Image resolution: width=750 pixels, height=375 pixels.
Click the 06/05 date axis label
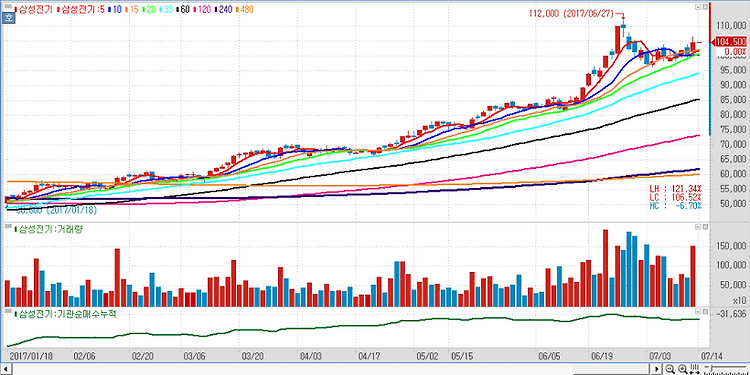point(549,356)
